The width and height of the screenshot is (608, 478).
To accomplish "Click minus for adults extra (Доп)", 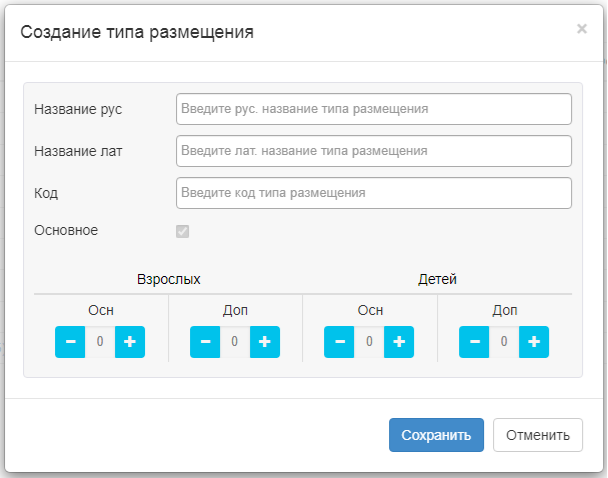I will pyautogui.click(x=205, y=342).
